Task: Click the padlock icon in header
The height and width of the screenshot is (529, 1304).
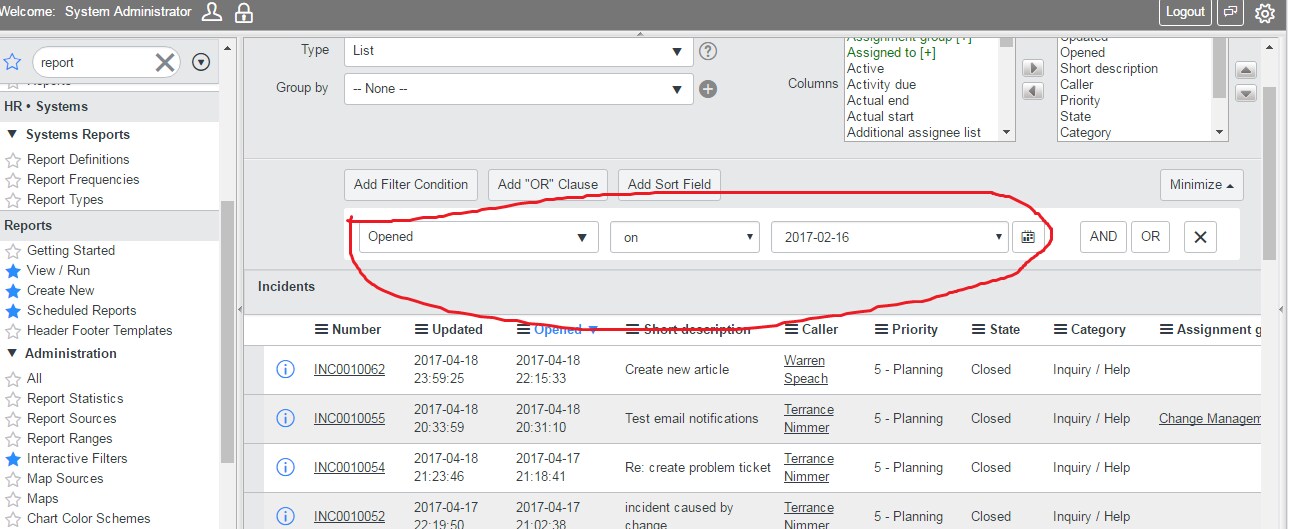Action: (x=243, y=12)
